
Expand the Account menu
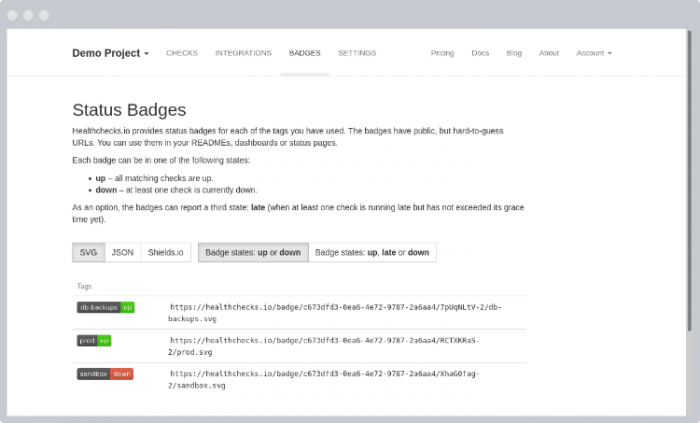594,53
